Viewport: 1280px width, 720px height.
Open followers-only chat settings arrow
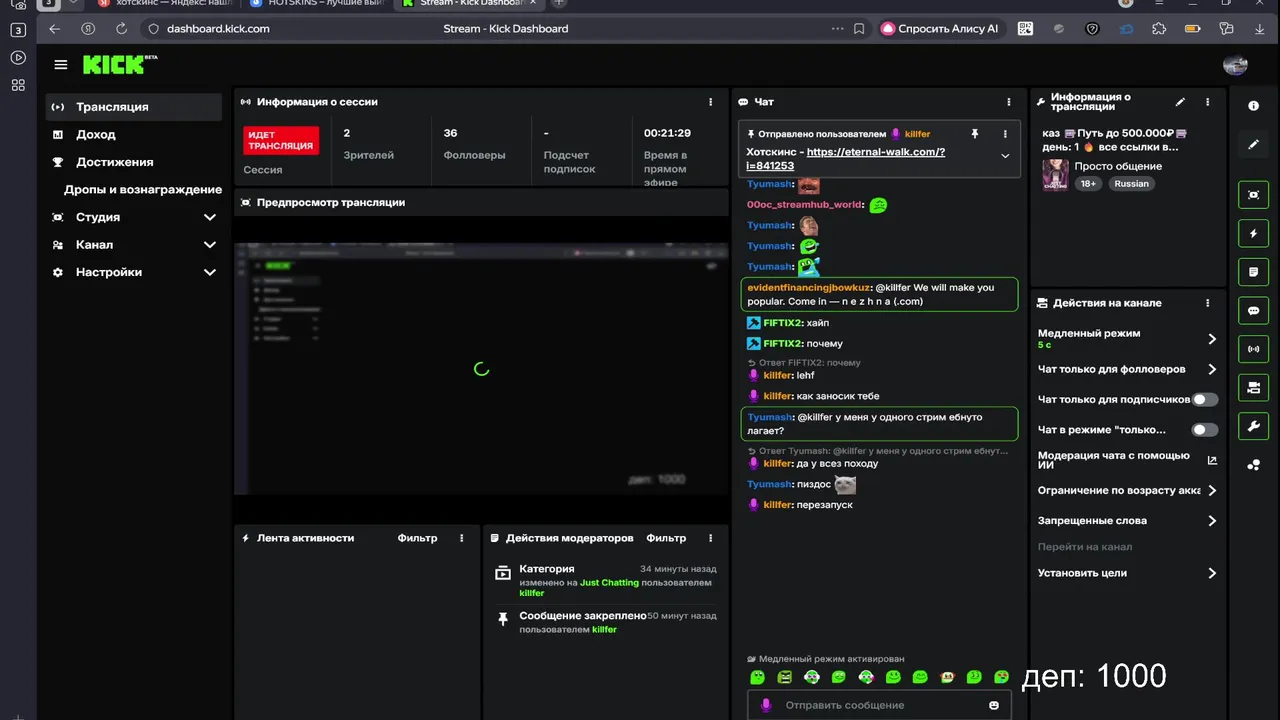(x=1212, y=369)
